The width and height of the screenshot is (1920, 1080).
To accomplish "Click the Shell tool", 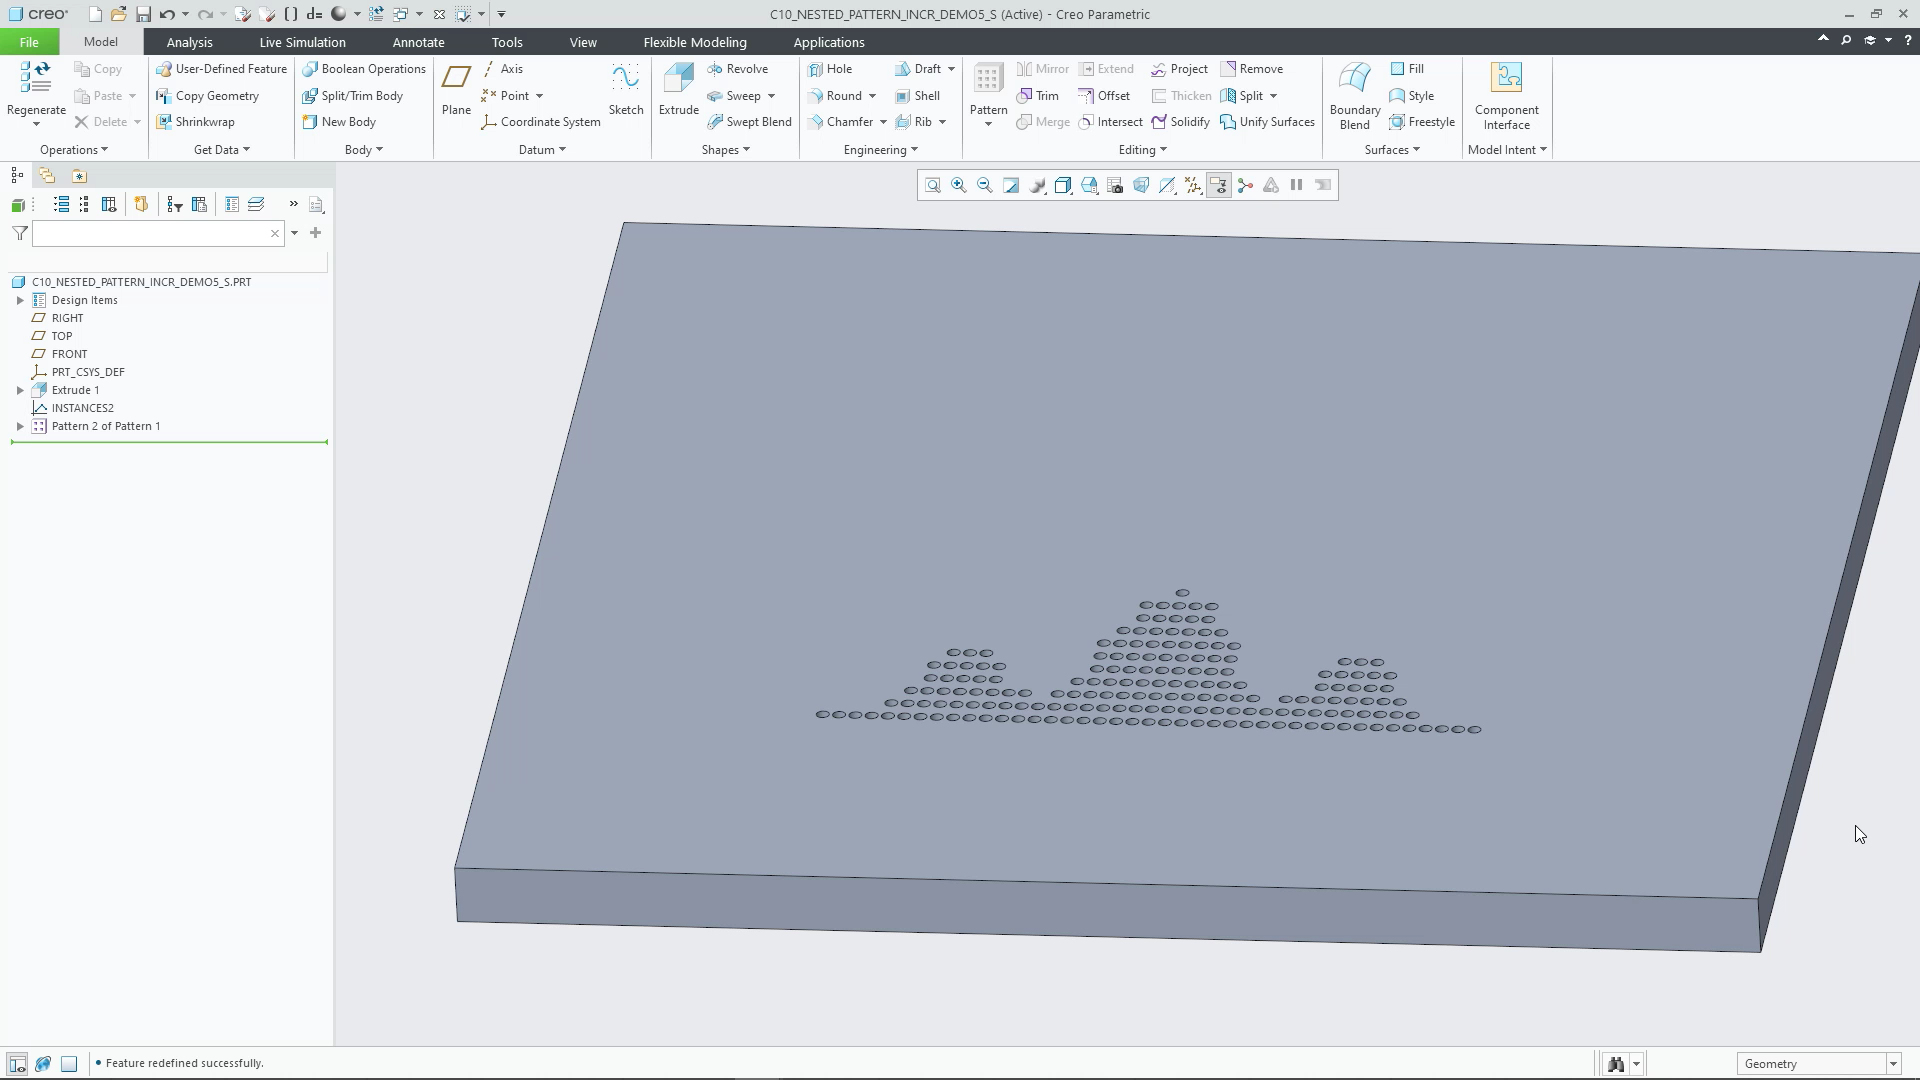I will (917, 96).
